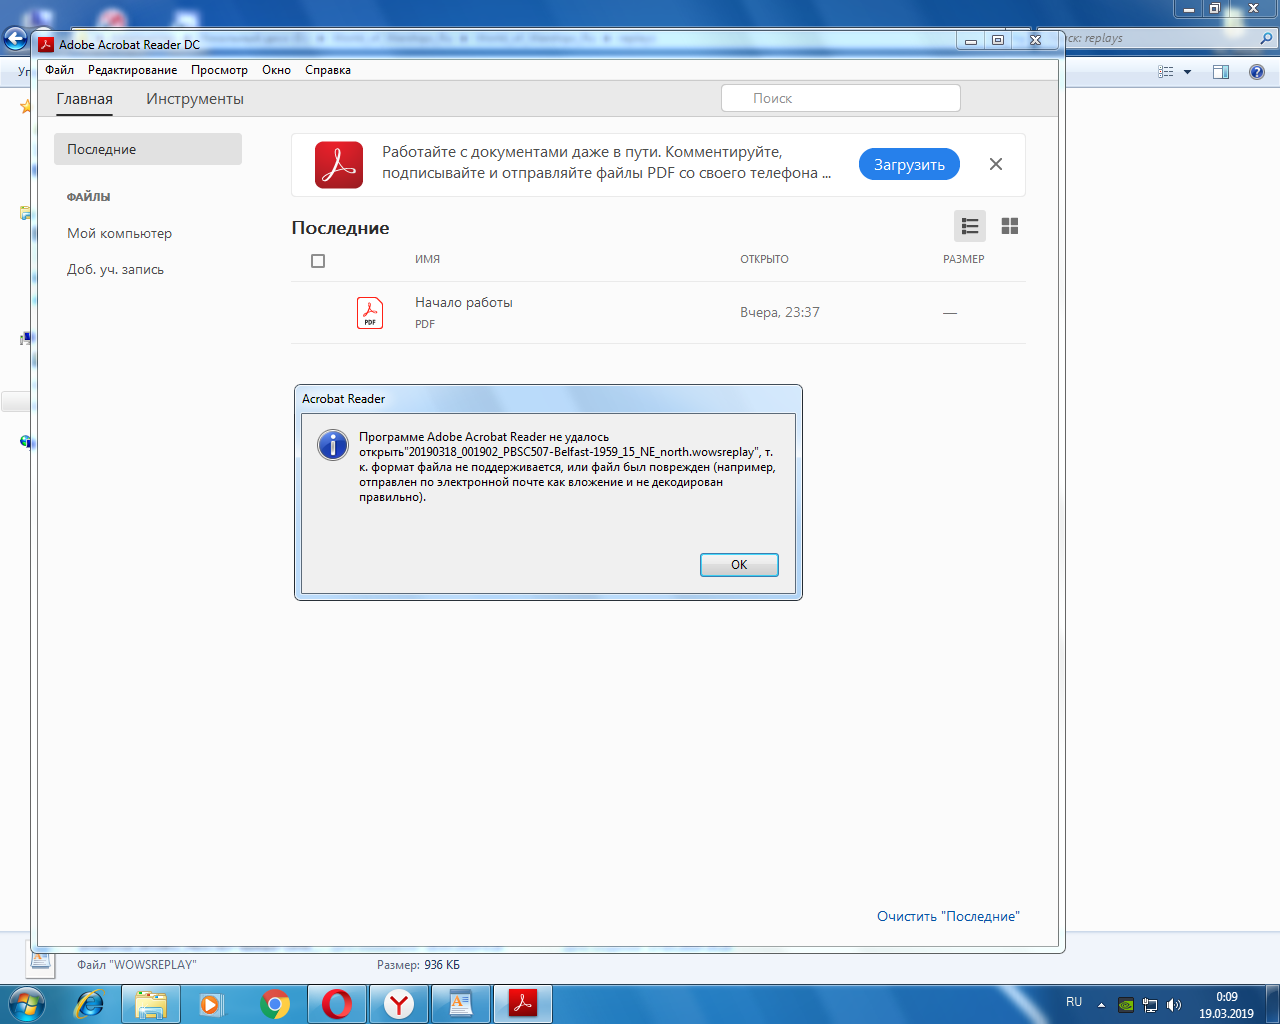Open the Просмотр menu
The image size is (1280, 1024).
[x=219, y=70]
